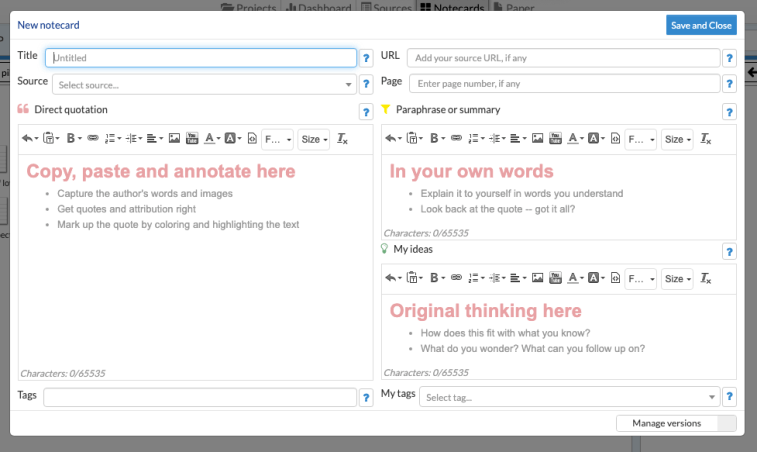Open numbered list in Direct quotation toolbar
The image size is (757, 452).
pyautogui.click(x=113, y=139)
